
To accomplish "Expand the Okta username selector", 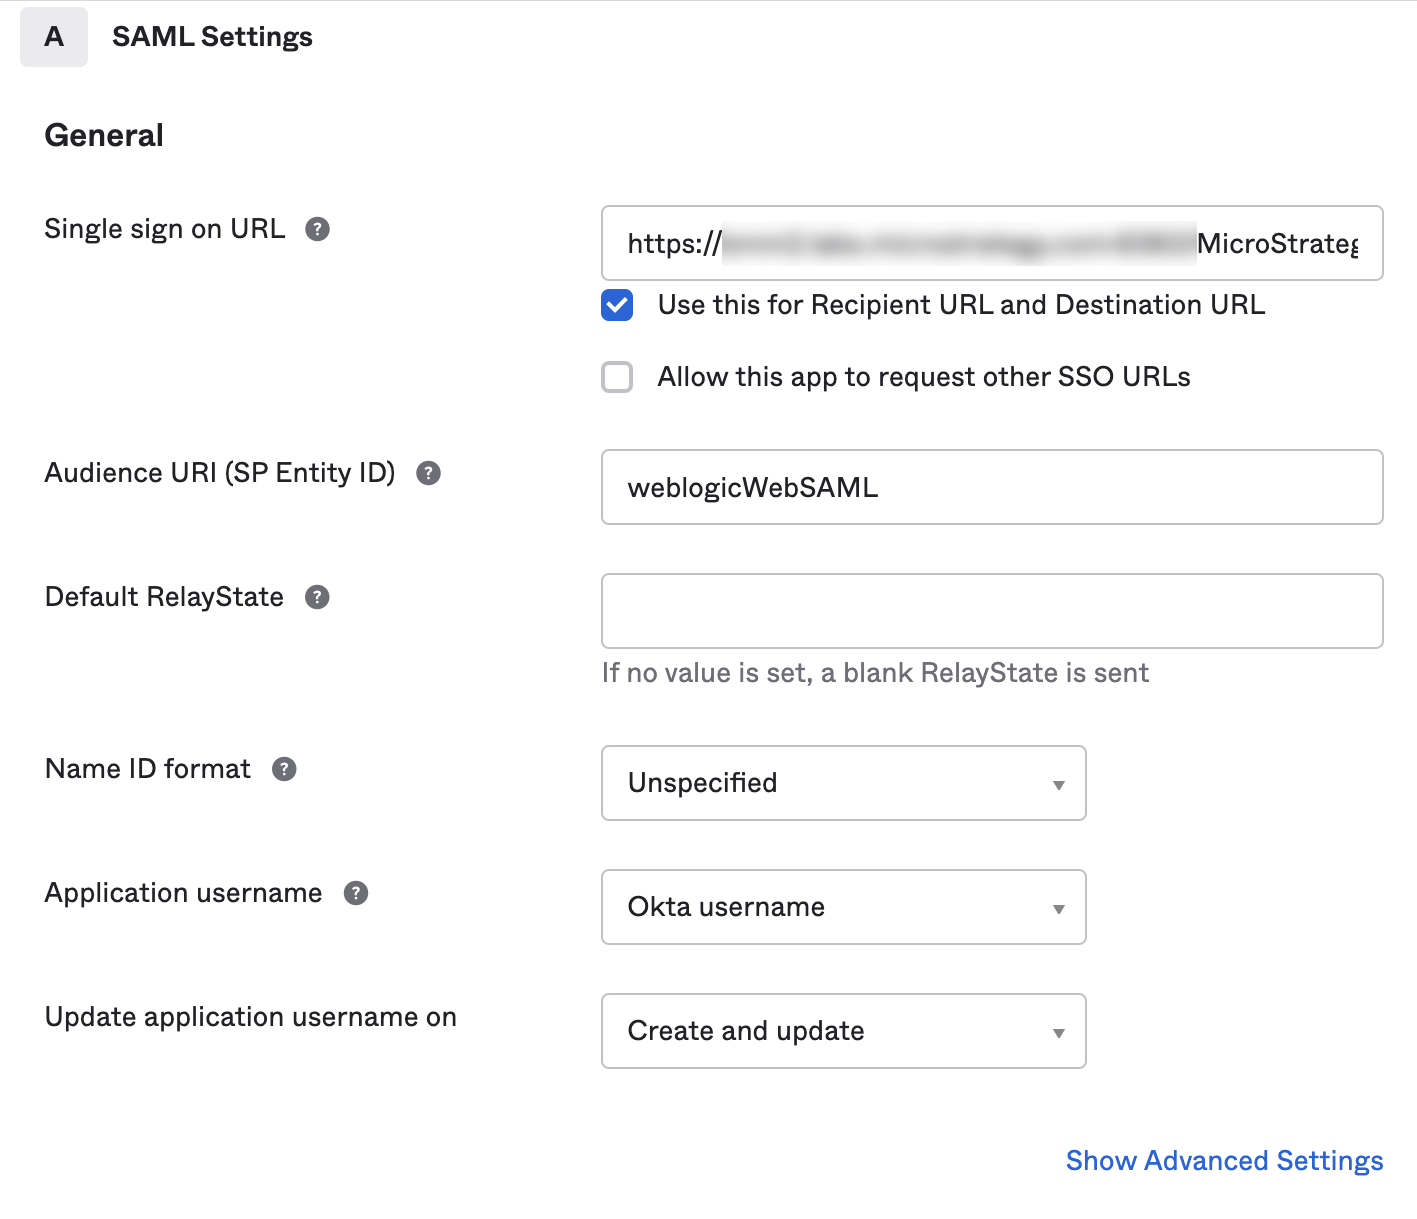I will [x=843, y=907].
